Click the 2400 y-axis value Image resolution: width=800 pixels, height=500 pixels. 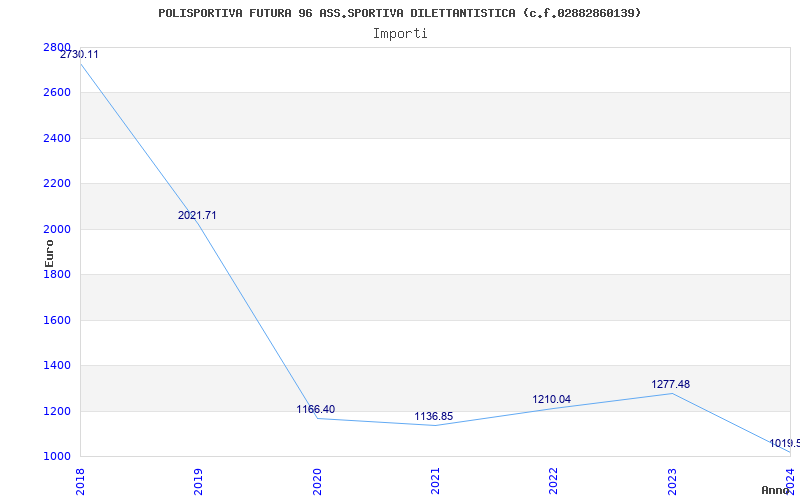[57, 138]
